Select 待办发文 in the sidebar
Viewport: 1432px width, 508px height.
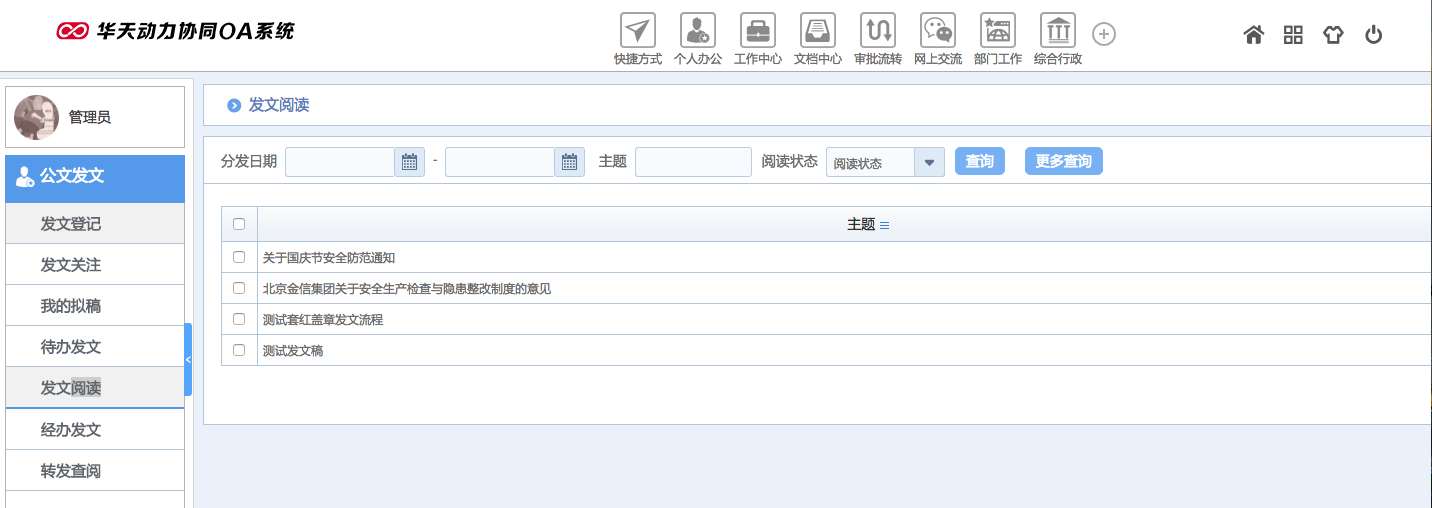coord(95,347)
